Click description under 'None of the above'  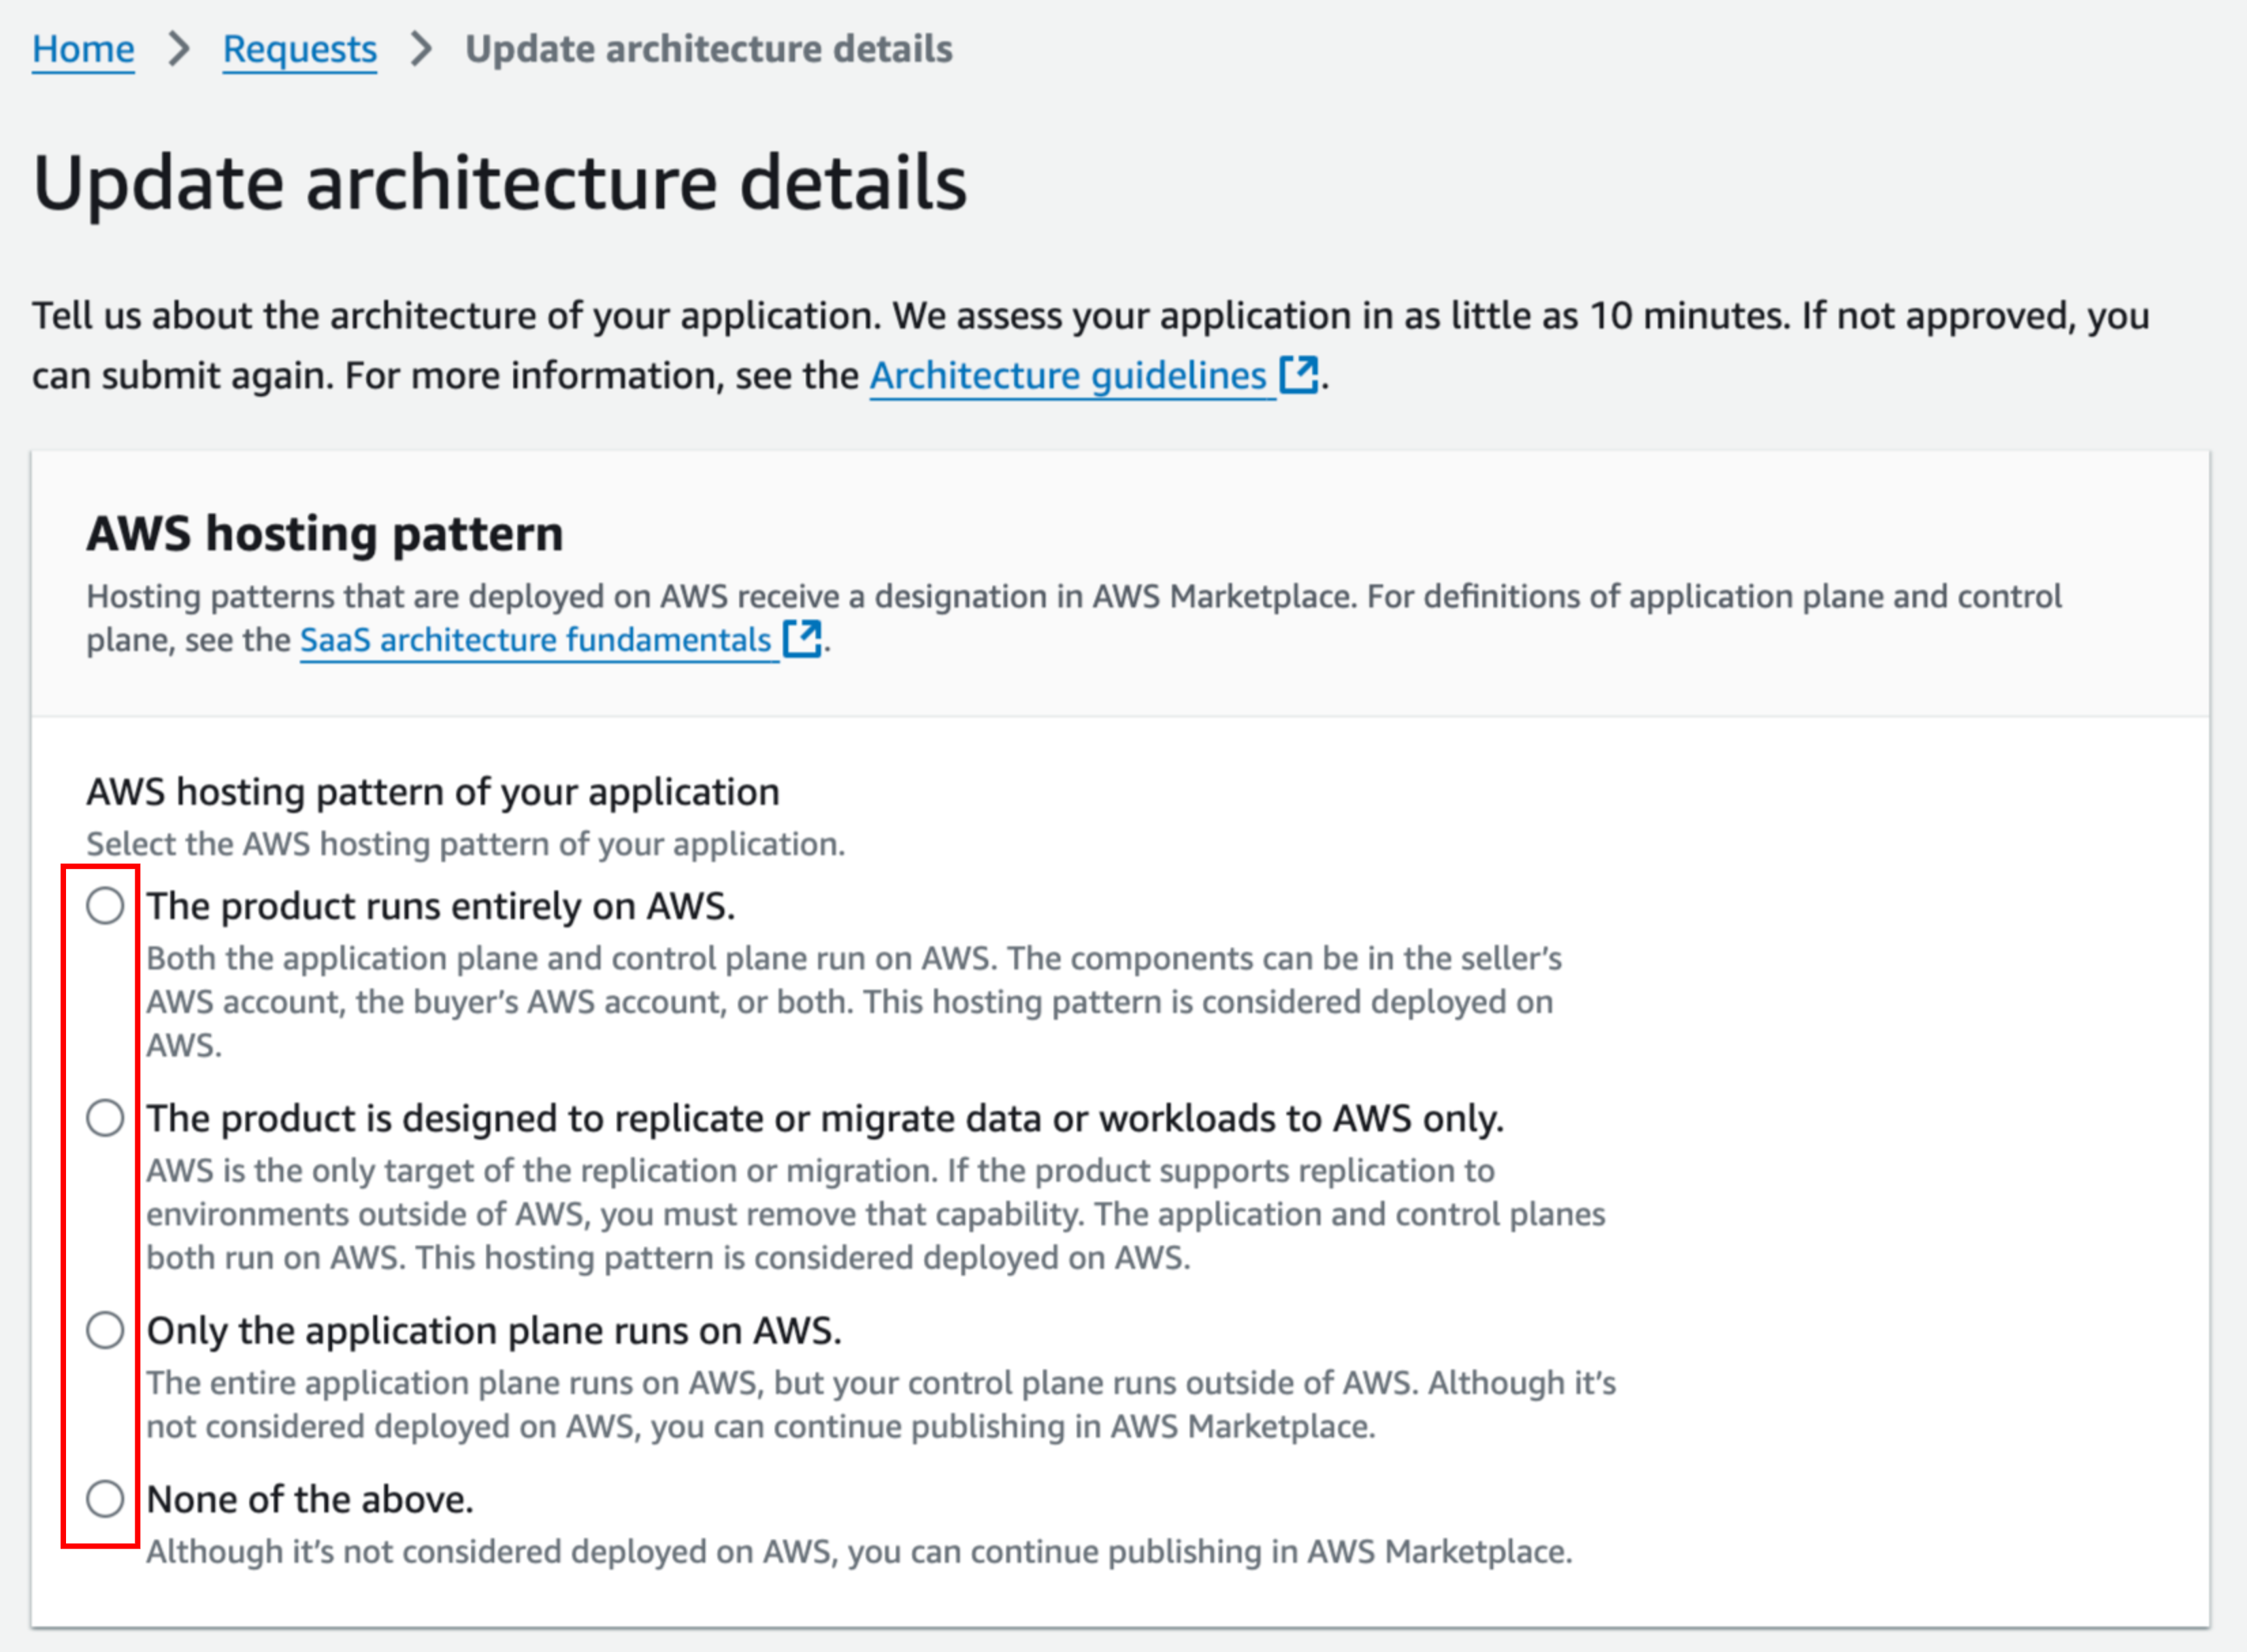pos(859,1552)
